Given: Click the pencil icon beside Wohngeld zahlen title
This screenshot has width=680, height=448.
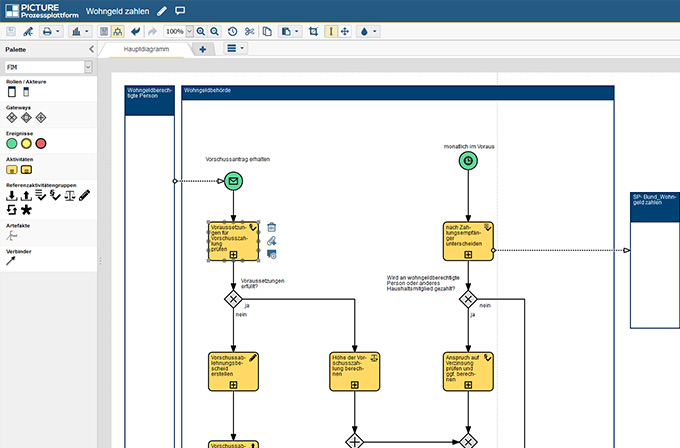Looking at the screenshot, I should click(162, 11).
